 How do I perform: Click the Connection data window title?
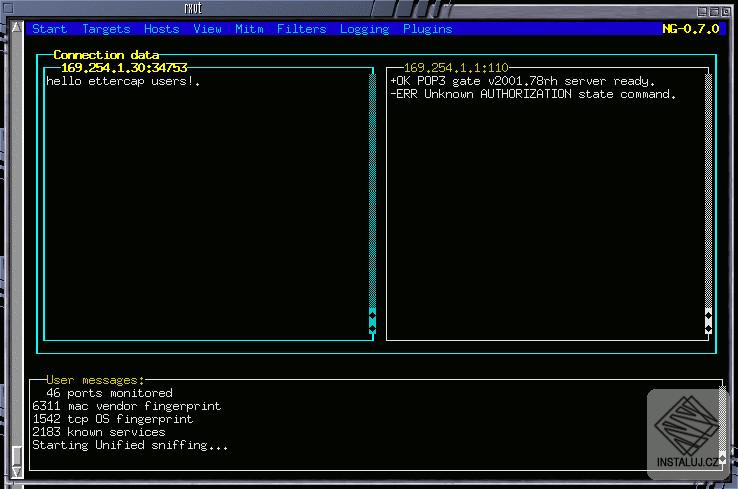point(106,55)
